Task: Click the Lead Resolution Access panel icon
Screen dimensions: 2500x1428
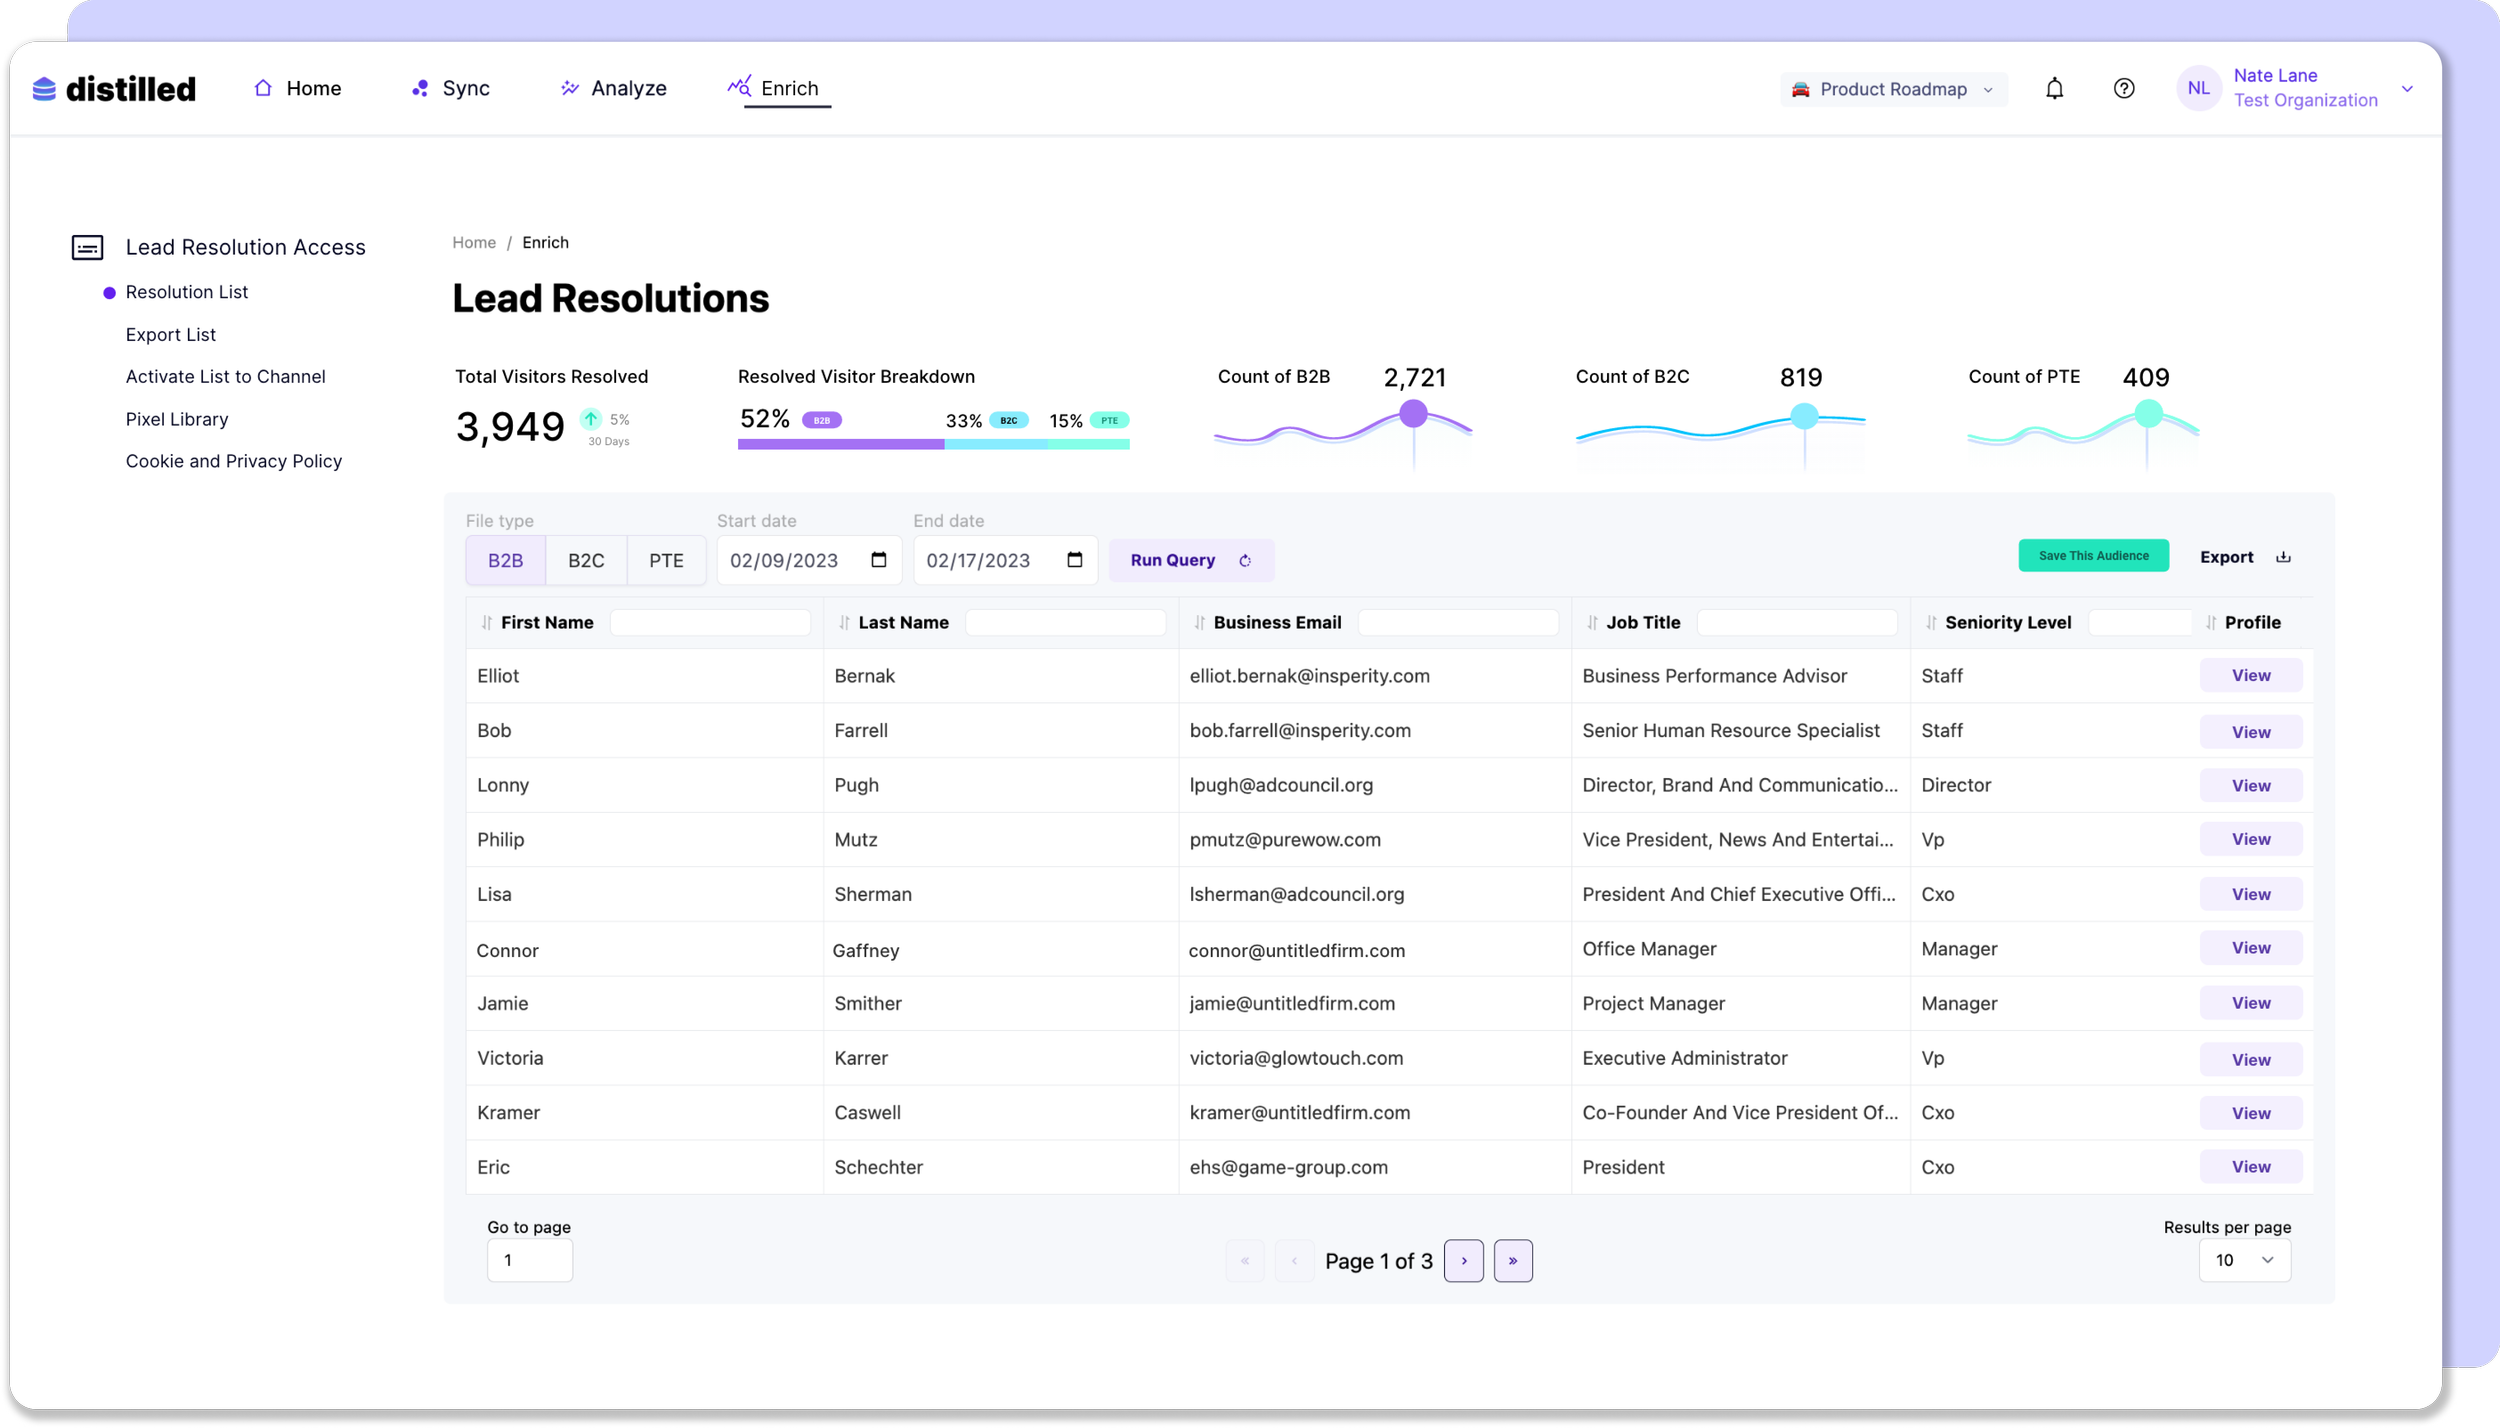Action: 87,247
